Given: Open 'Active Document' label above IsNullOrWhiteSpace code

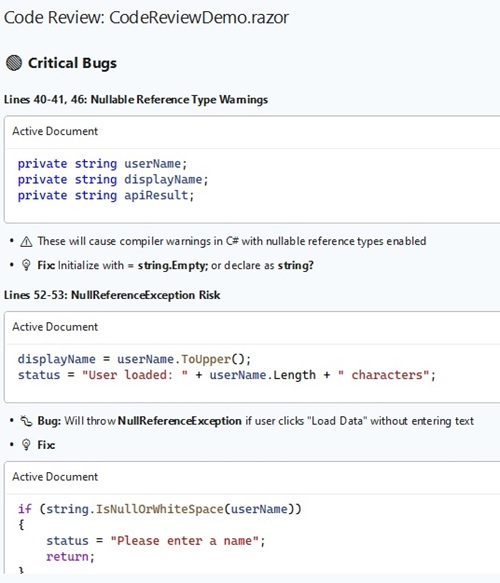Looking at the screenshot, I should point(55,477).
